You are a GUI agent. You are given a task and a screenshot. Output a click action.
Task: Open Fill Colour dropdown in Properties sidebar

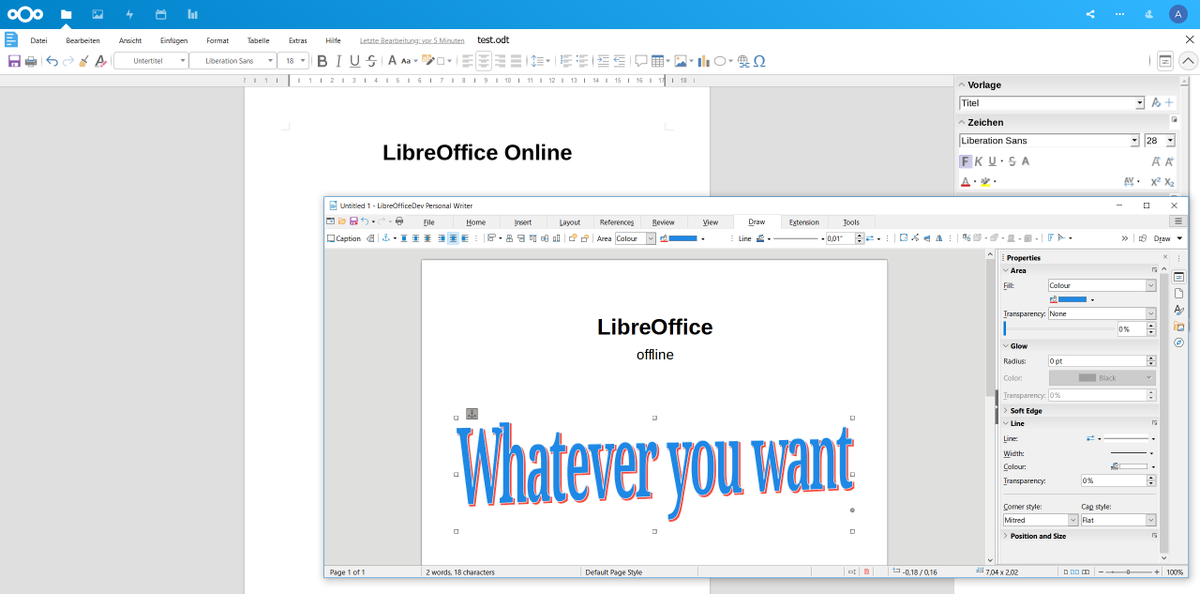[x=1101, y=286]
